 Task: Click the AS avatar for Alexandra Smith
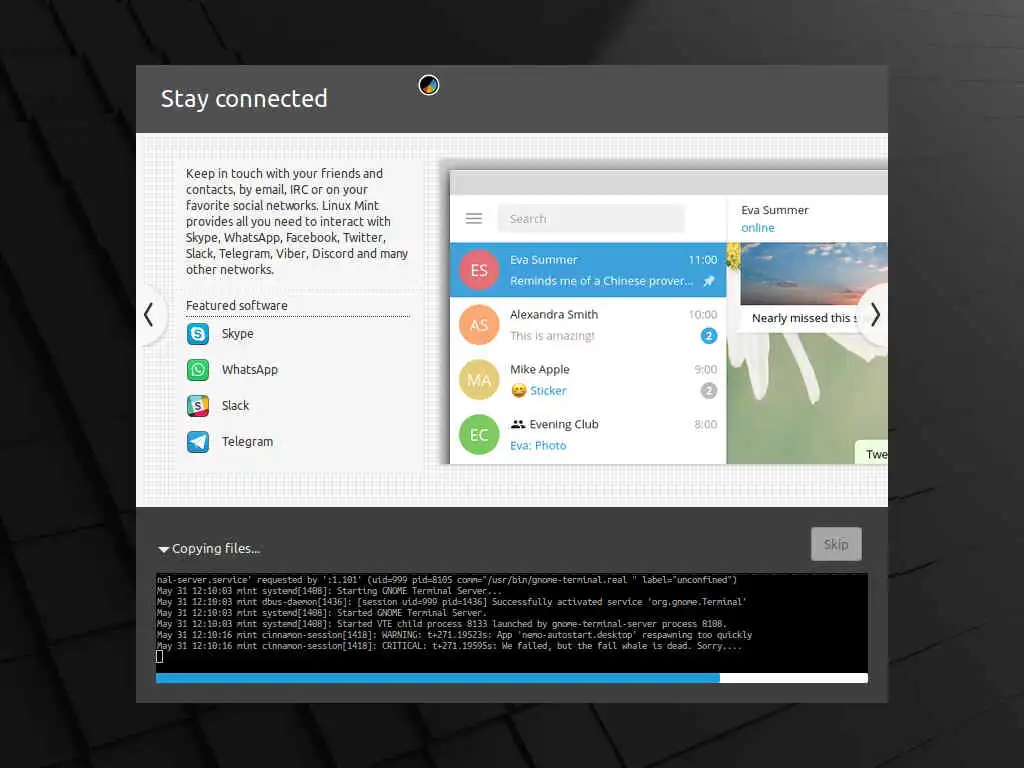click(479, 325)
